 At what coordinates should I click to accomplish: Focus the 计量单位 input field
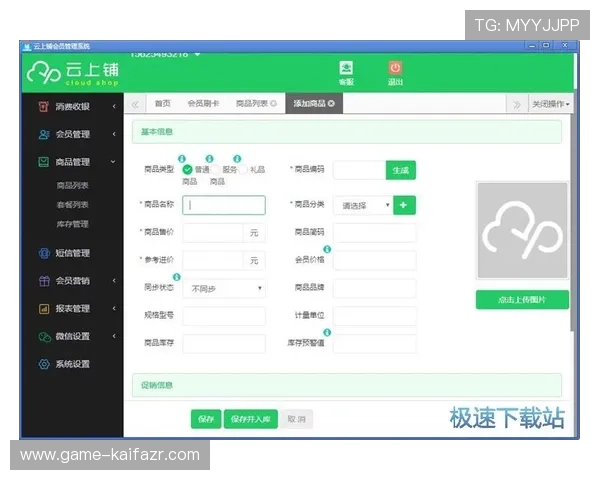375,316
